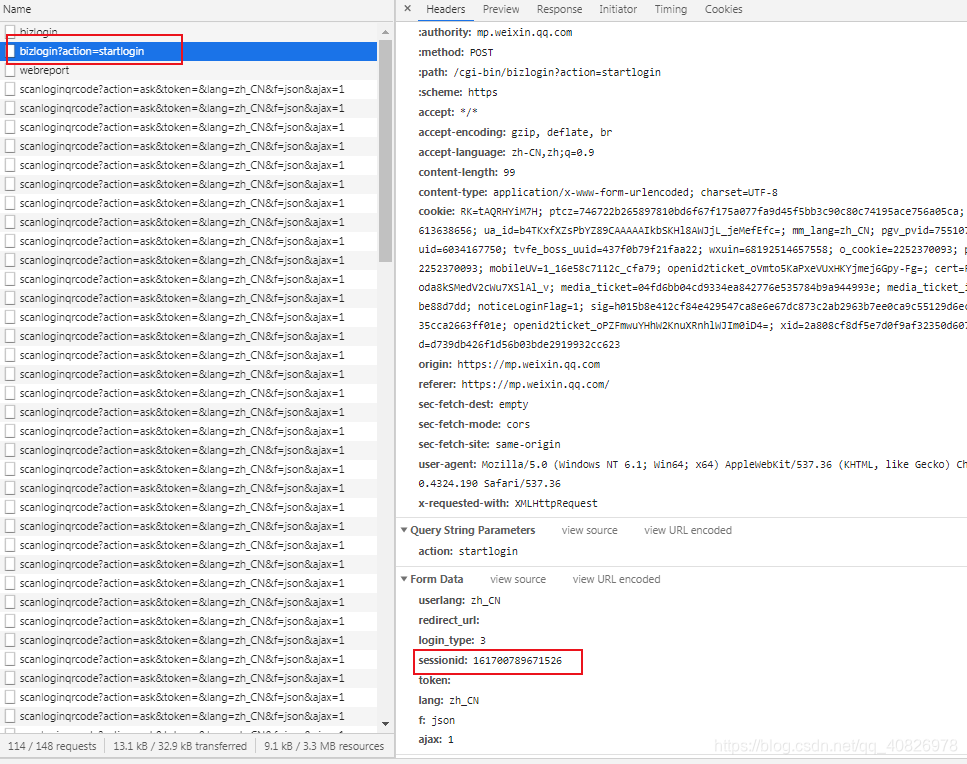Screen dimensions: 967x764
Task: Click the request list scrollbar thumb
Action: pyautogui.click(x=385, y=150)
